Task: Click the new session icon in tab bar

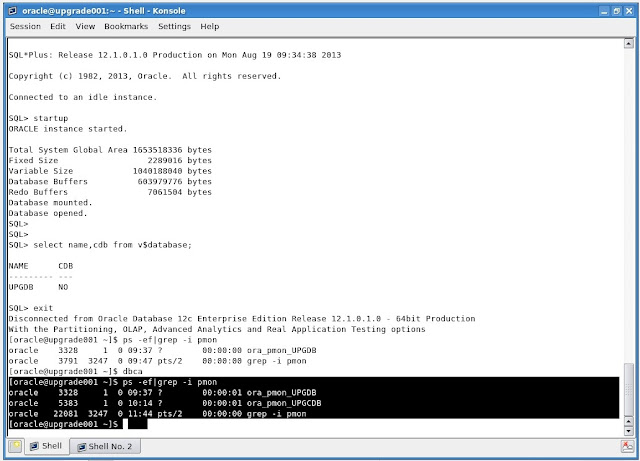Action: (x=15, y=446)
